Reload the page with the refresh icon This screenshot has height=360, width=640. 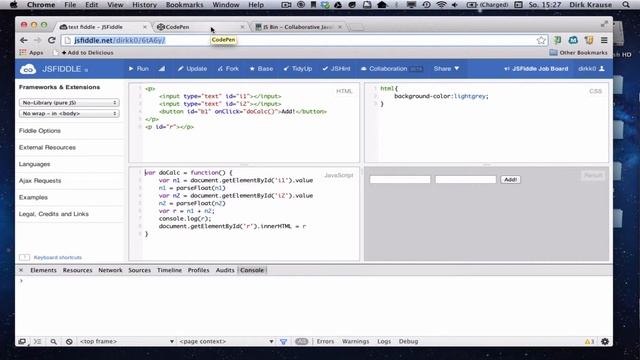[51, 40]
